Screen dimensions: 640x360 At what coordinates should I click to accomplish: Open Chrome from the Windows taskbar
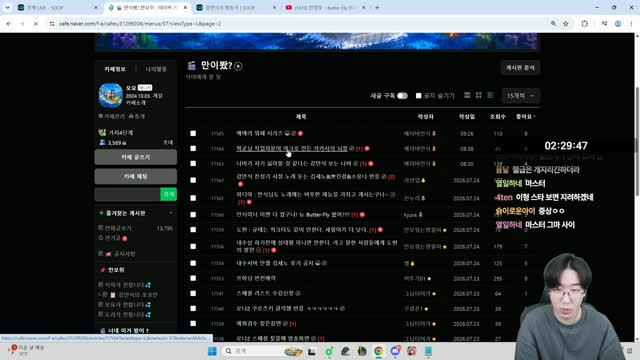tap(378, 351)
